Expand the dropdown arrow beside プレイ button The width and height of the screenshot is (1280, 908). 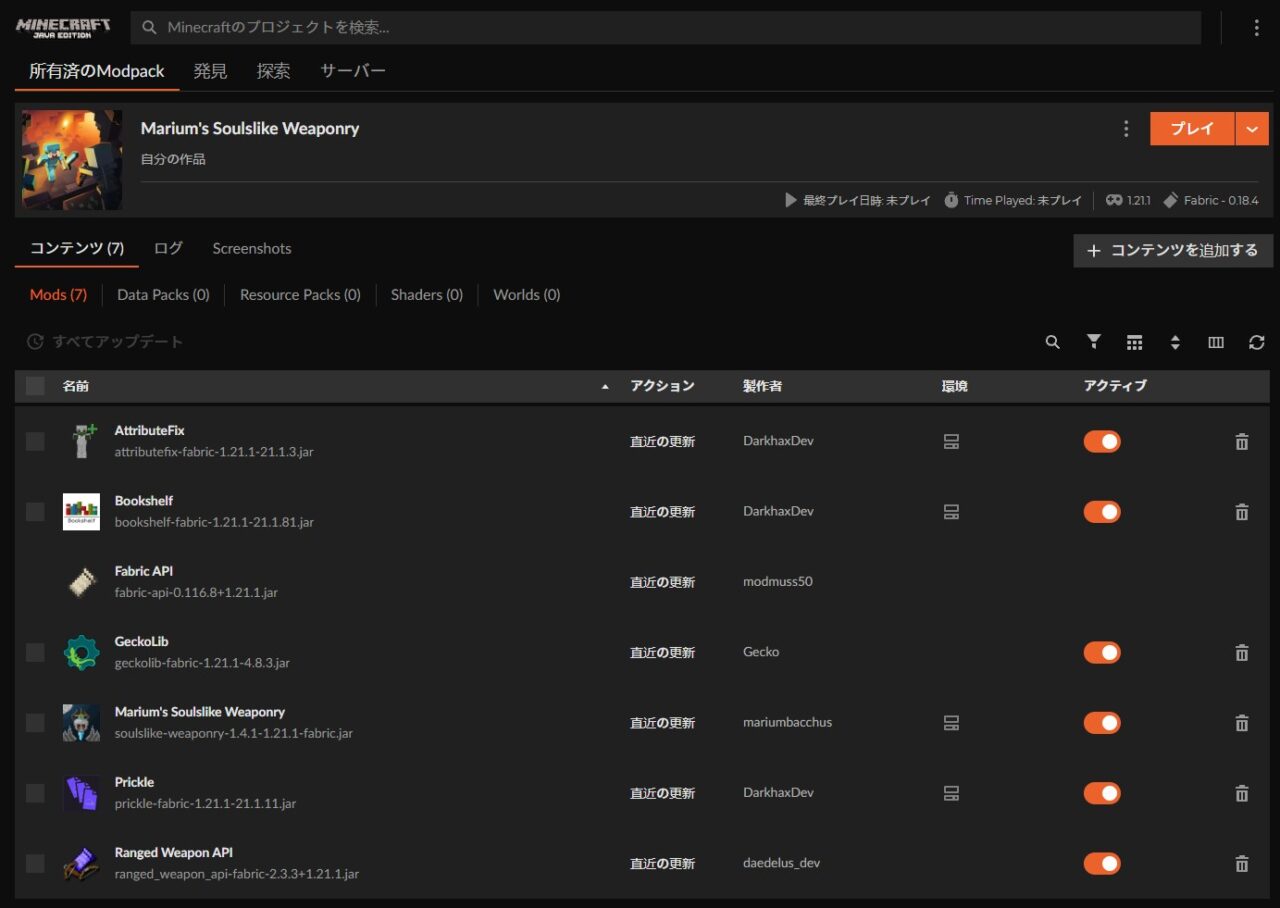(x=1252, y=129)
